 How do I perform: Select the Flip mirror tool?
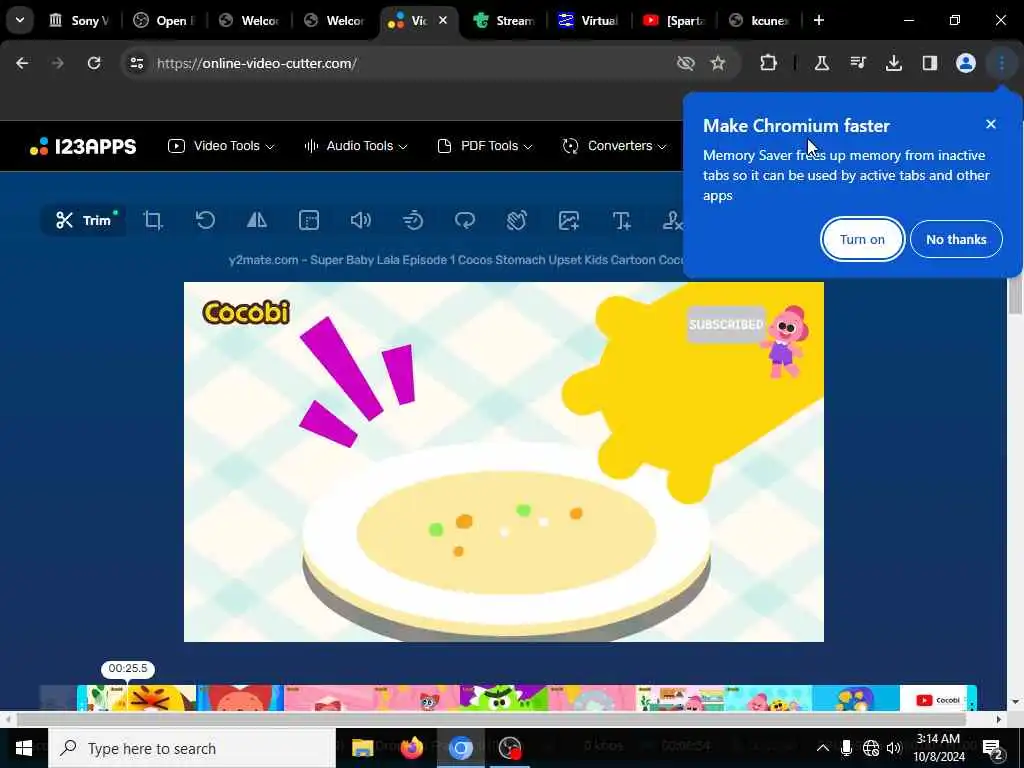pyautogui.click(x=257, y=220)
